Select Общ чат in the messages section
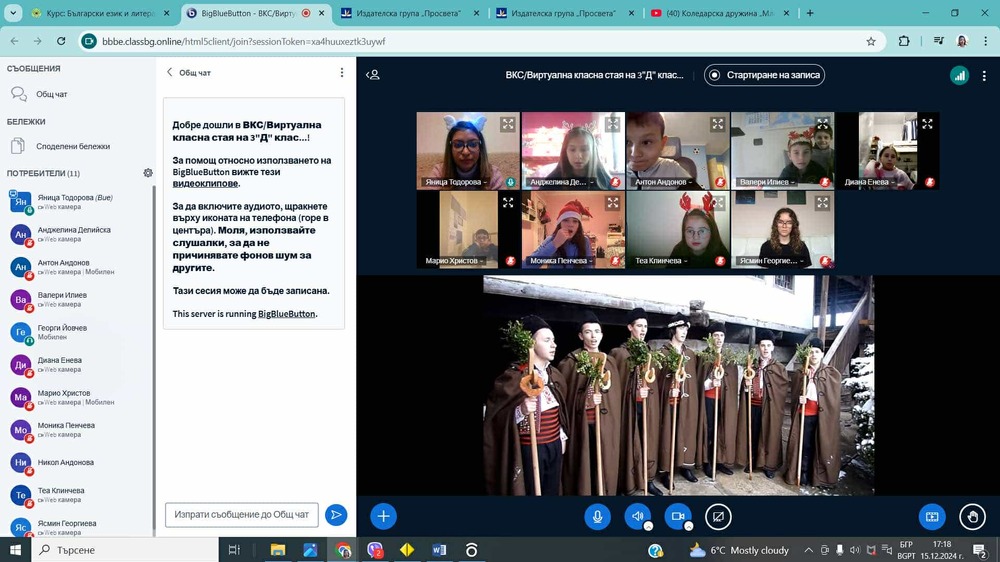This screenshot has width=1000, height=562. (x=52, y=94)
